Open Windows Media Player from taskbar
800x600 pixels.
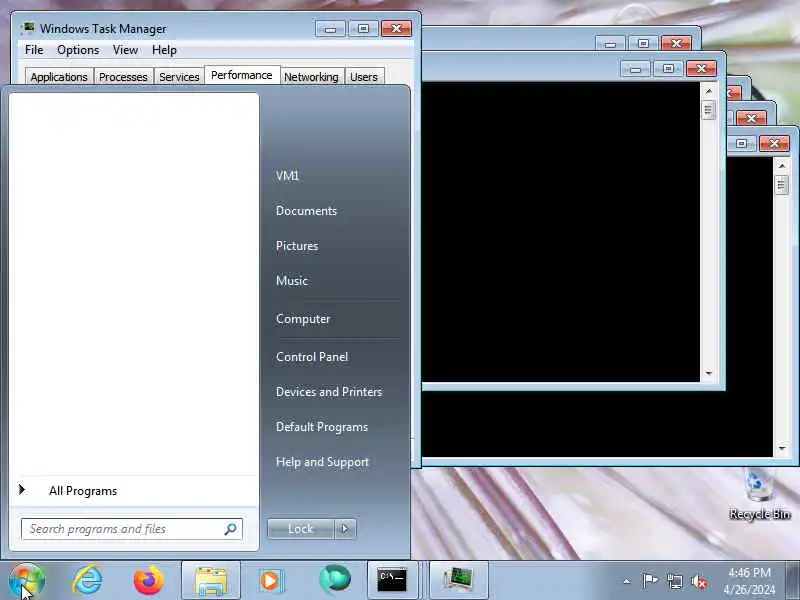click(271, 581)
